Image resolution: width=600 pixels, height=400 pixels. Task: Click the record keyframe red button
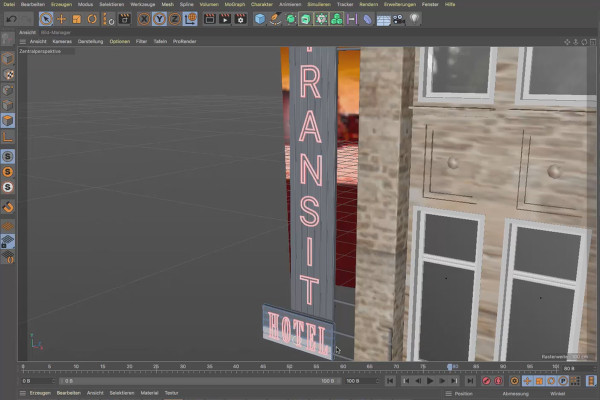(486, 380)
